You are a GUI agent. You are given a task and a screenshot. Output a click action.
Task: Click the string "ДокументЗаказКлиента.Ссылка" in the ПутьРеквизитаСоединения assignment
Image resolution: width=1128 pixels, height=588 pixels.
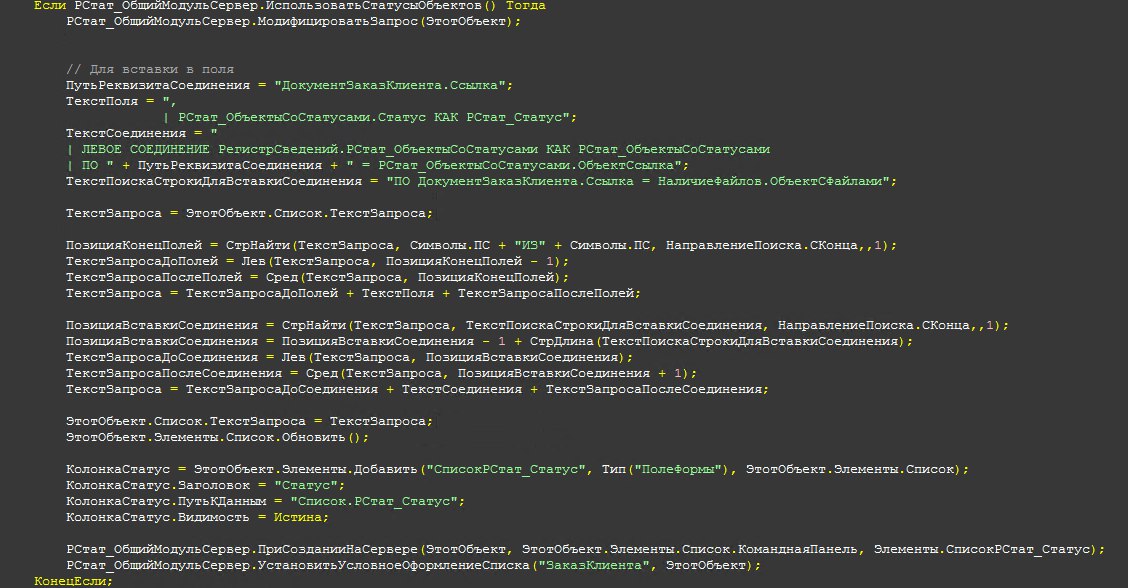tap(390, 86)
